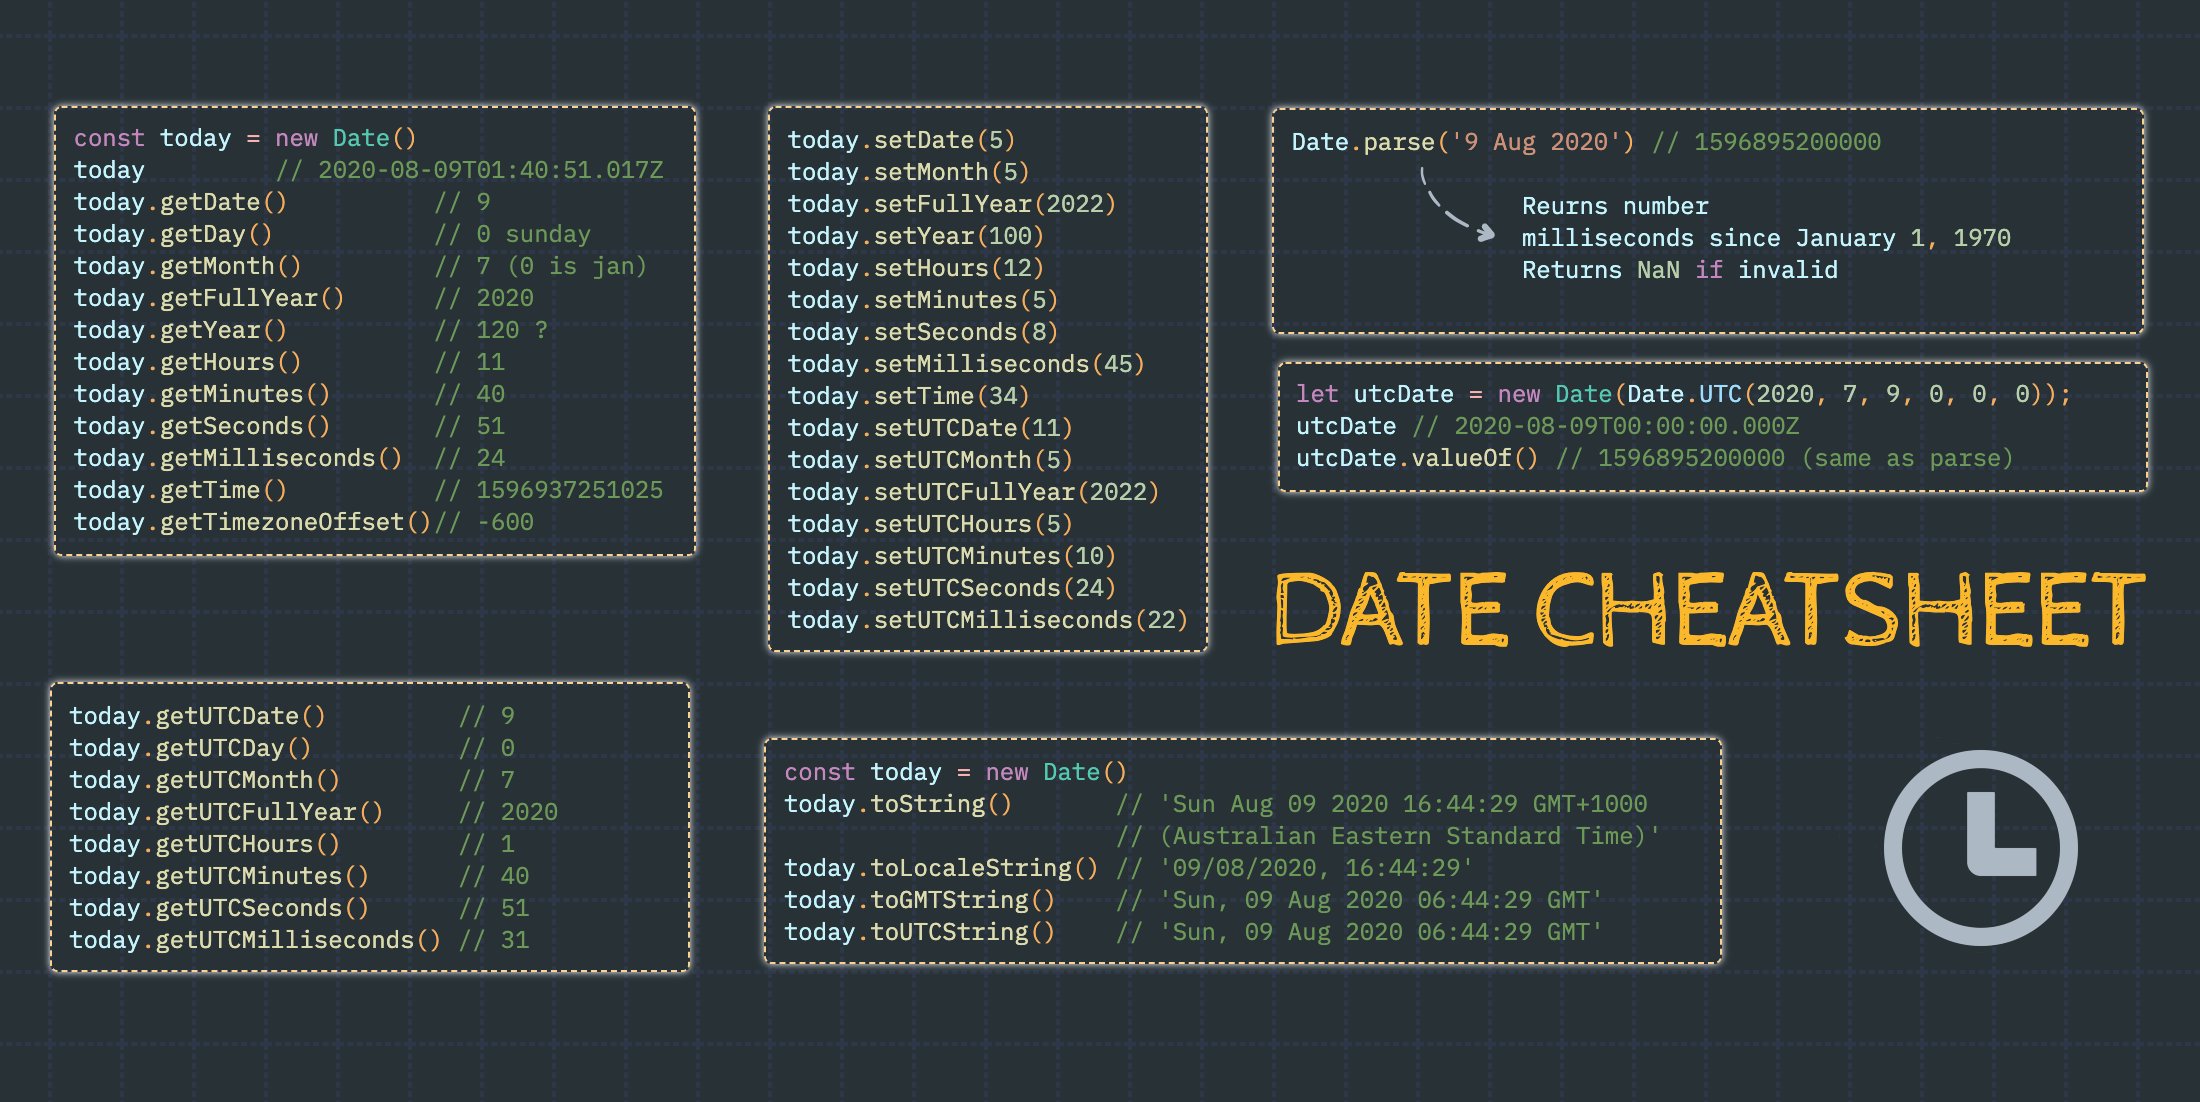Click the const today = new Date() declaration

pos(245,138)
